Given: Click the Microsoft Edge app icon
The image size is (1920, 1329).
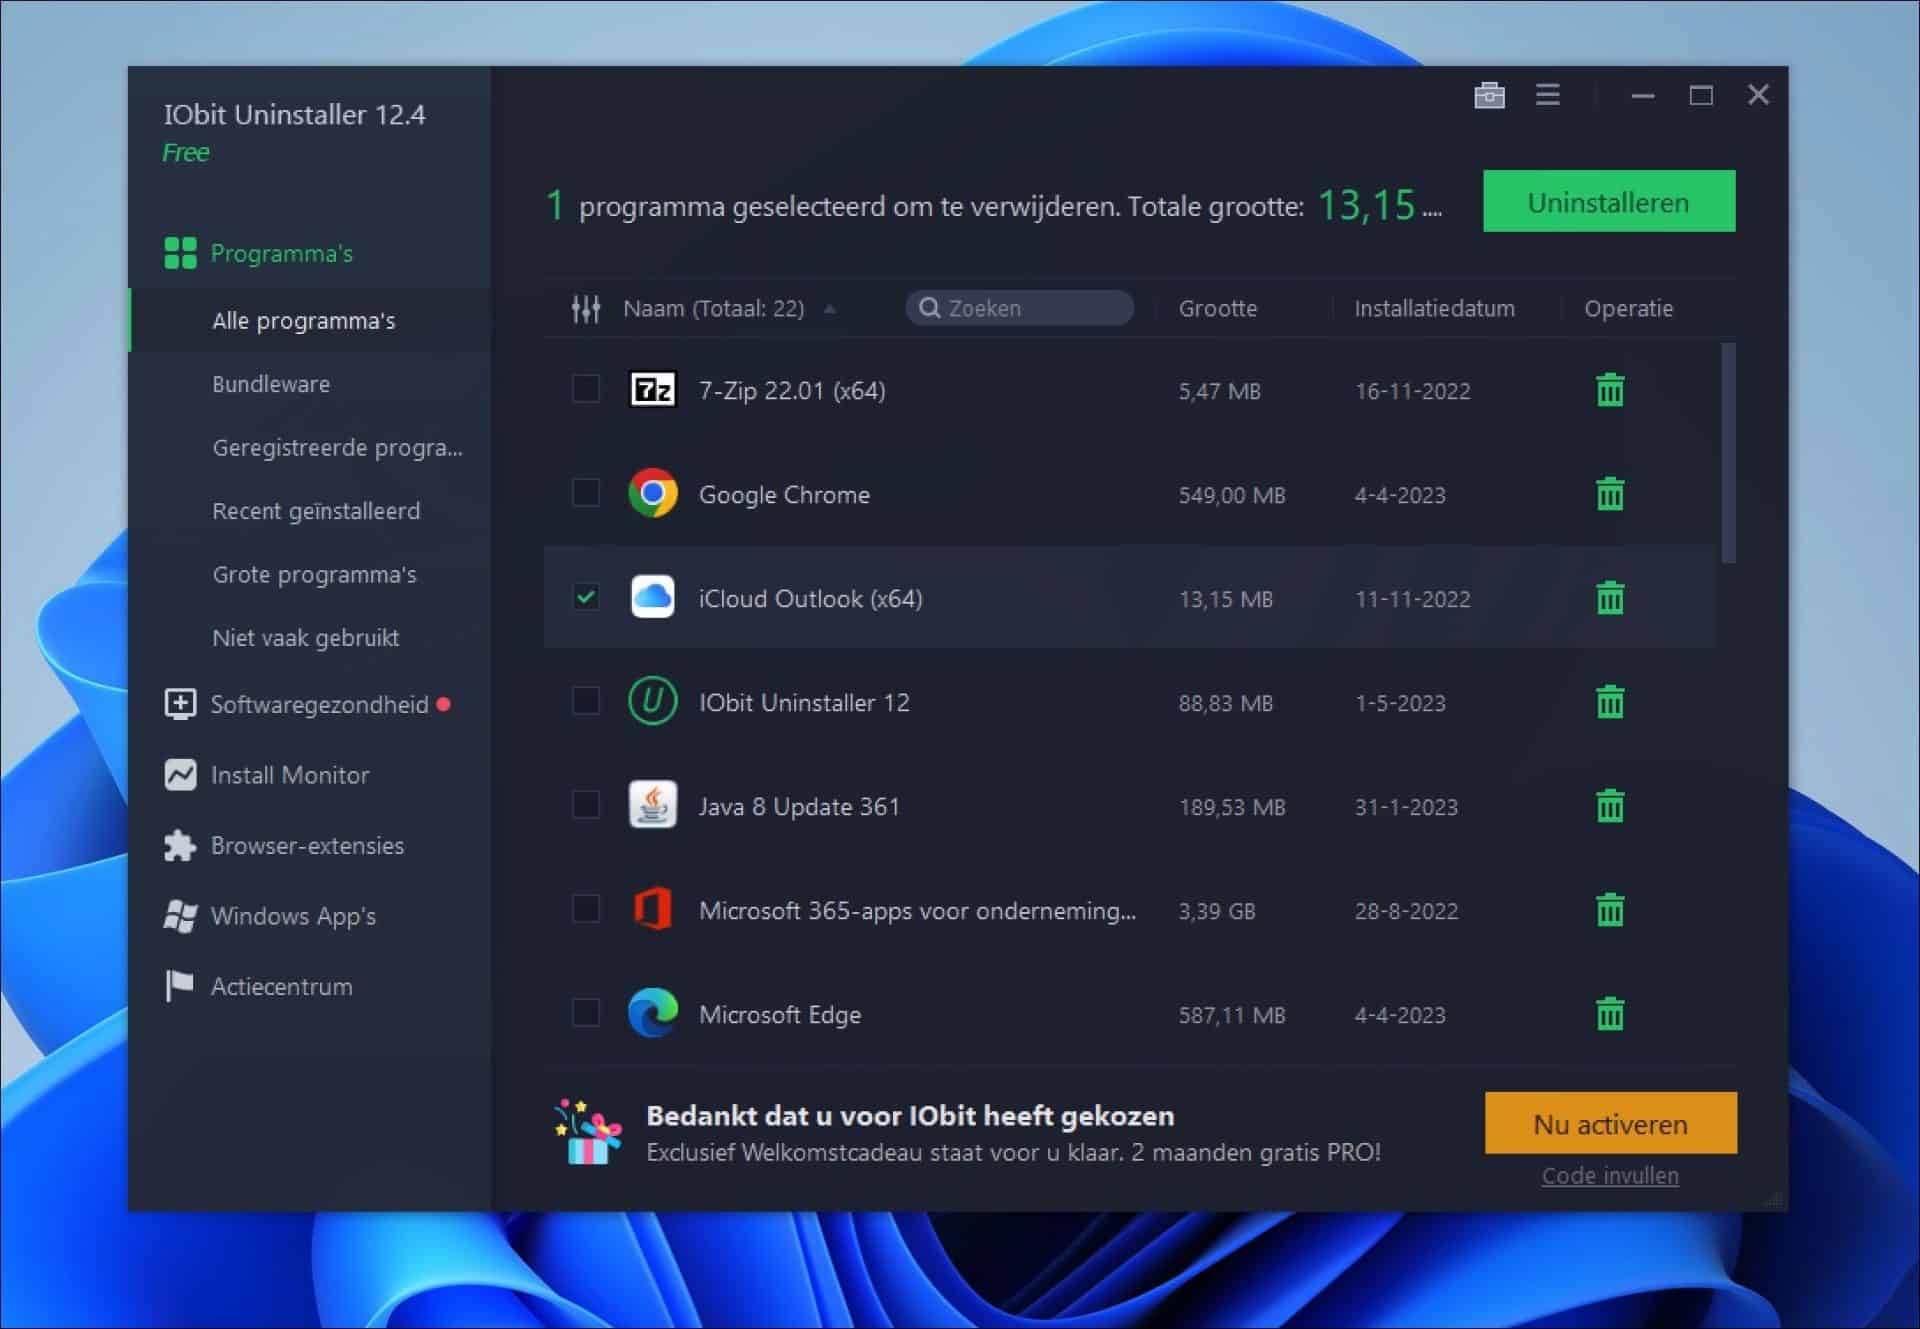Looking at the screenshot, I should tap(653, 1013).
